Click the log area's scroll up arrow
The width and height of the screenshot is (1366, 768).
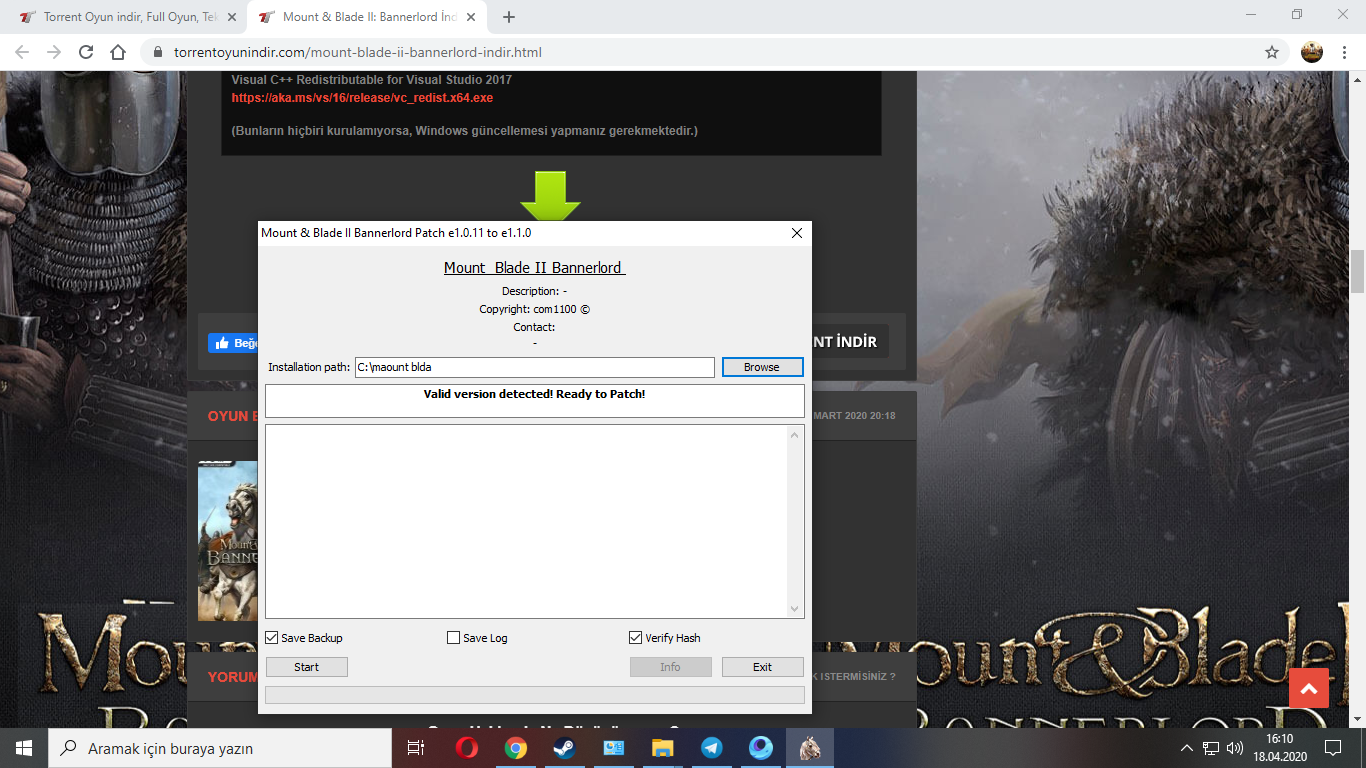coord(796,434)
